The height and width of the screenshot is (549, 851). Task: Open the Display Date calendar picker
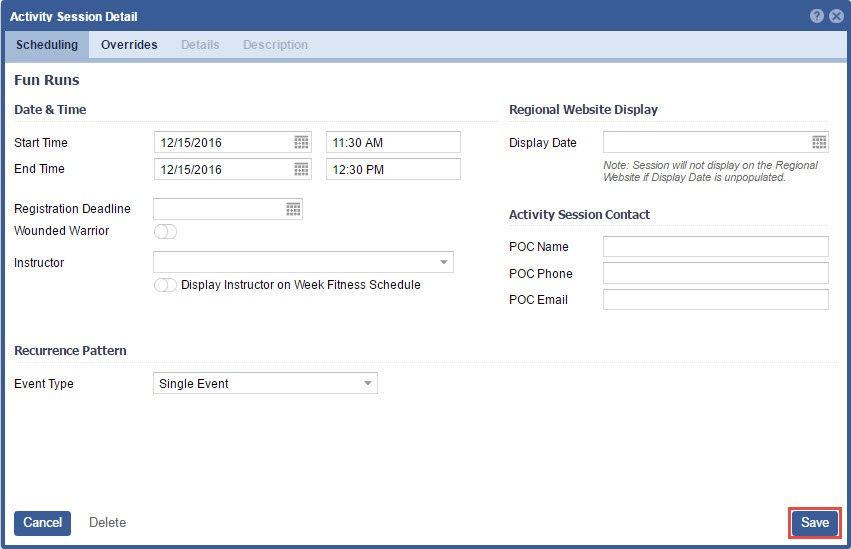(x=819, y=142)
